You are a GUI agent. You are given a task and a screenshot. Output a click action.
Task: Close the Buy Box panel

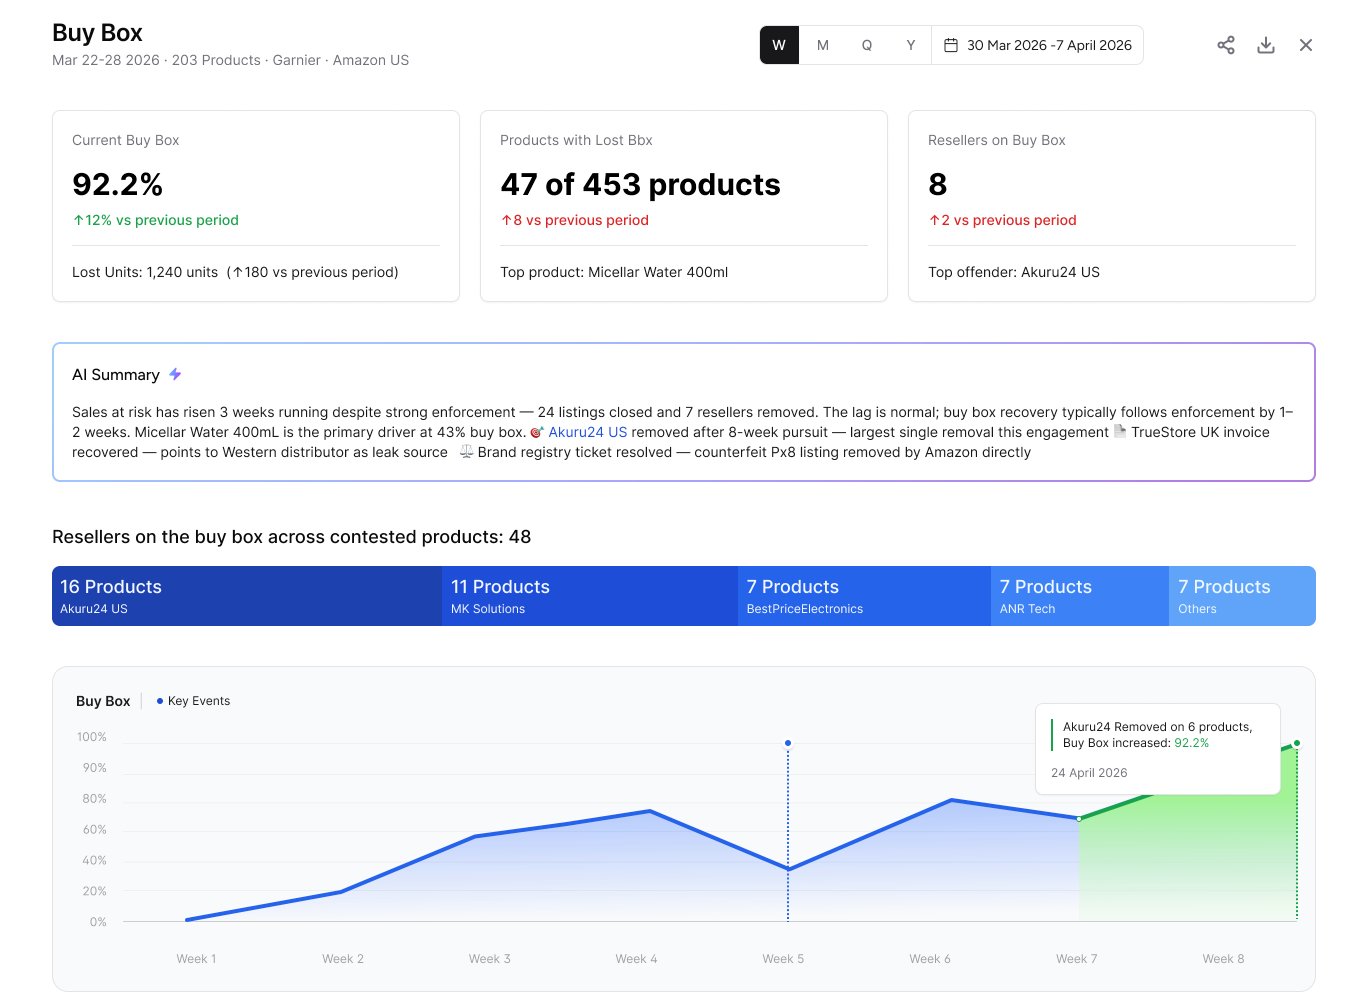[1306, 45]
